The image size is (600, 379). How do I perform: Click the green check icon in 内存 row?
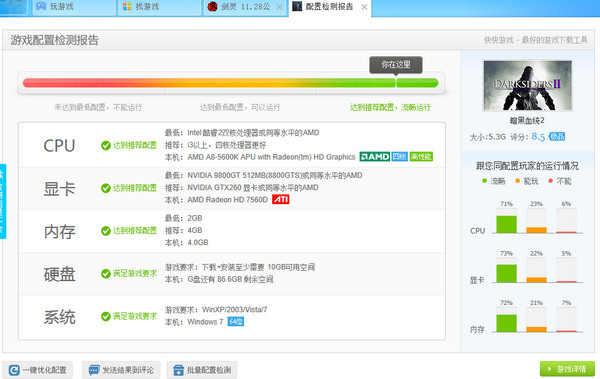[x=106, y=231]
